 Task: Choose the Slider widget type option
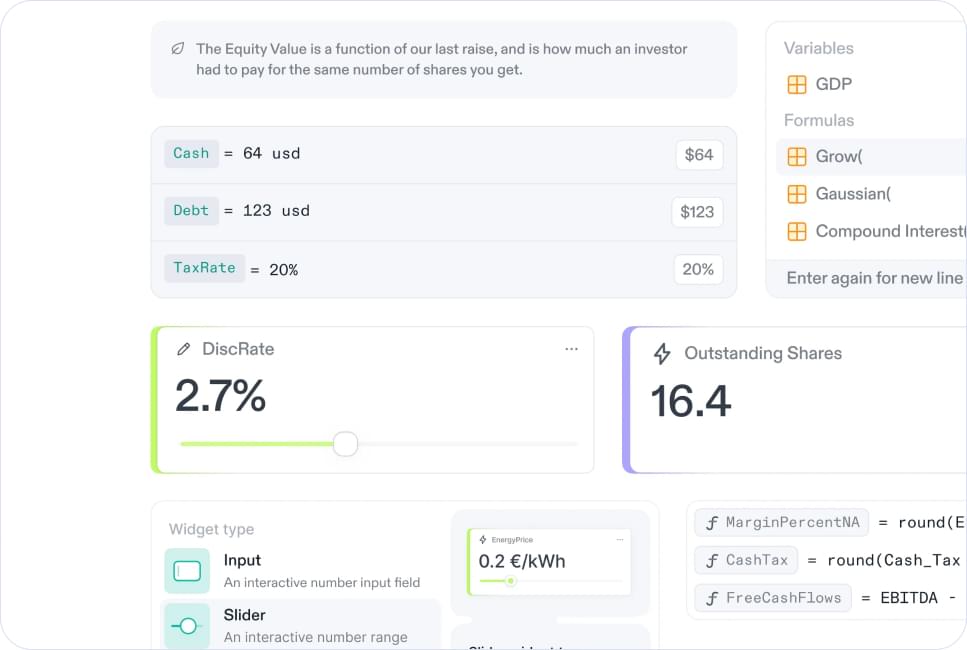[302, 626]
